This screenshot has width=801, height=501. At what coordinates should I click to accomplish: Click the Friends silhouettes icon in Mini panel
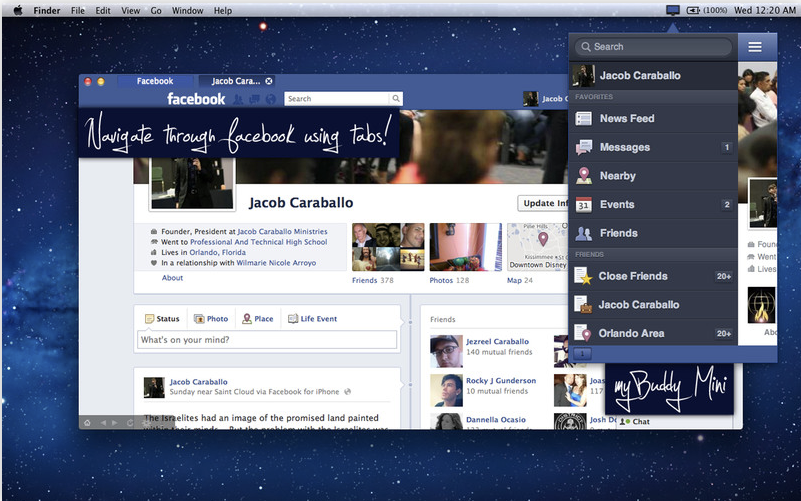pos(583,233)
